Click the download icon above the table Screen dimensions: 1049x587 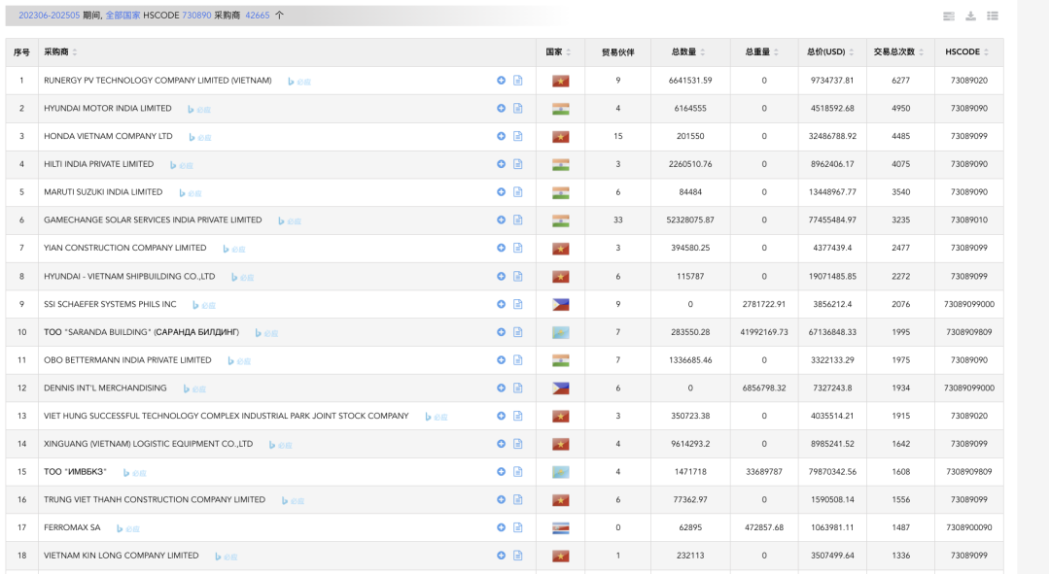(x=970, y=16)
